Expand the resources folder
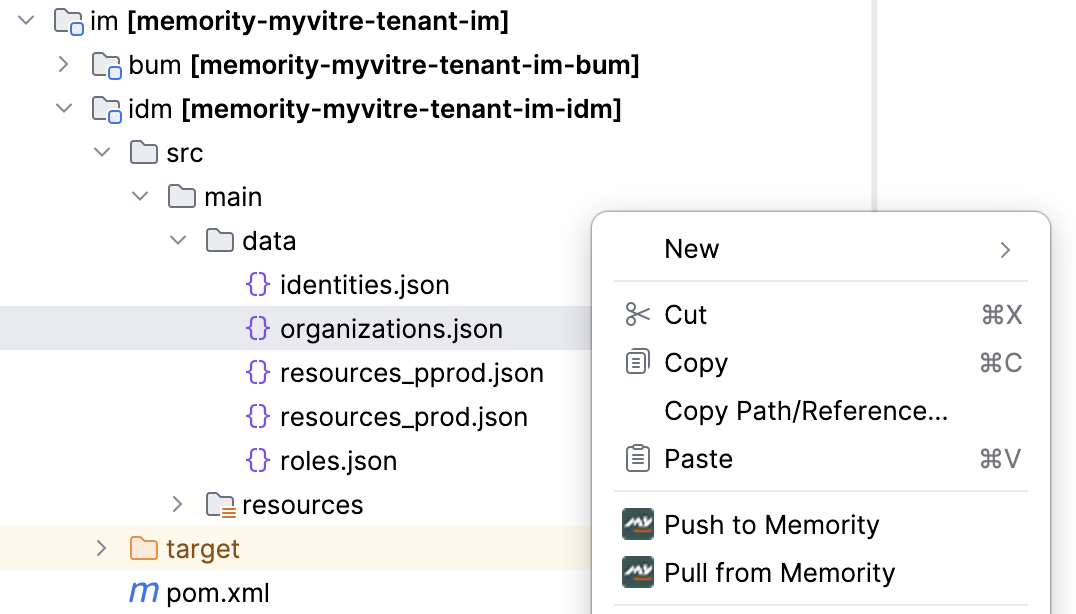The width and height of the screenshot is (1076, 614). 178,504
